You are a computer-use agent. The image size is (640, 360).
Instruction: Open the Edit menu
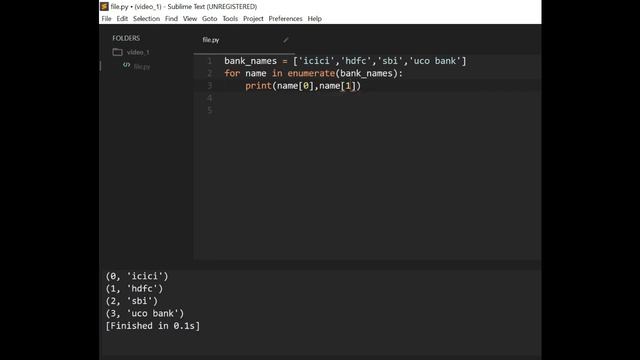tap(122, 19)
